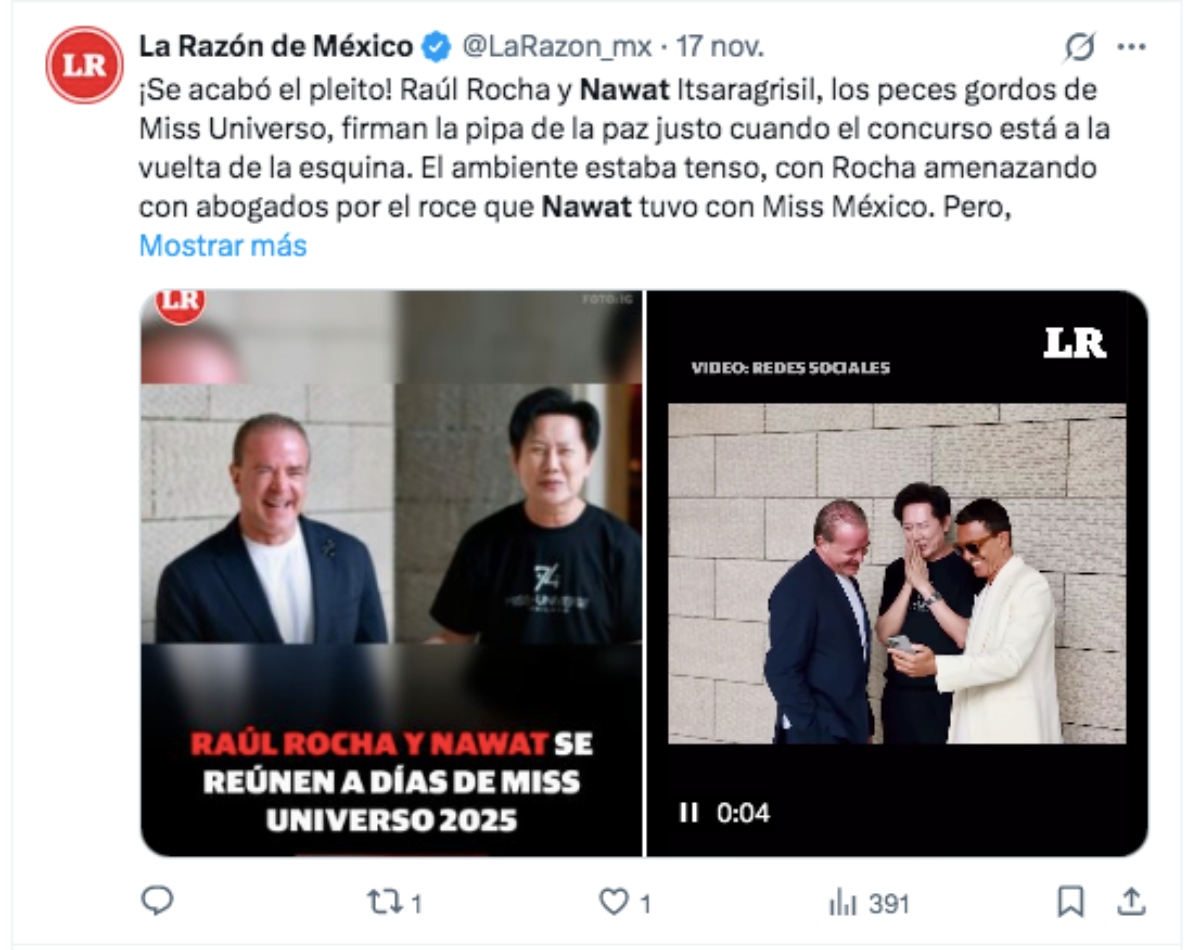This screenshot has width=1200, height=950.
Task: Click the Grok circle-slash icon beside the date
Action: [x=1079, y=46]
